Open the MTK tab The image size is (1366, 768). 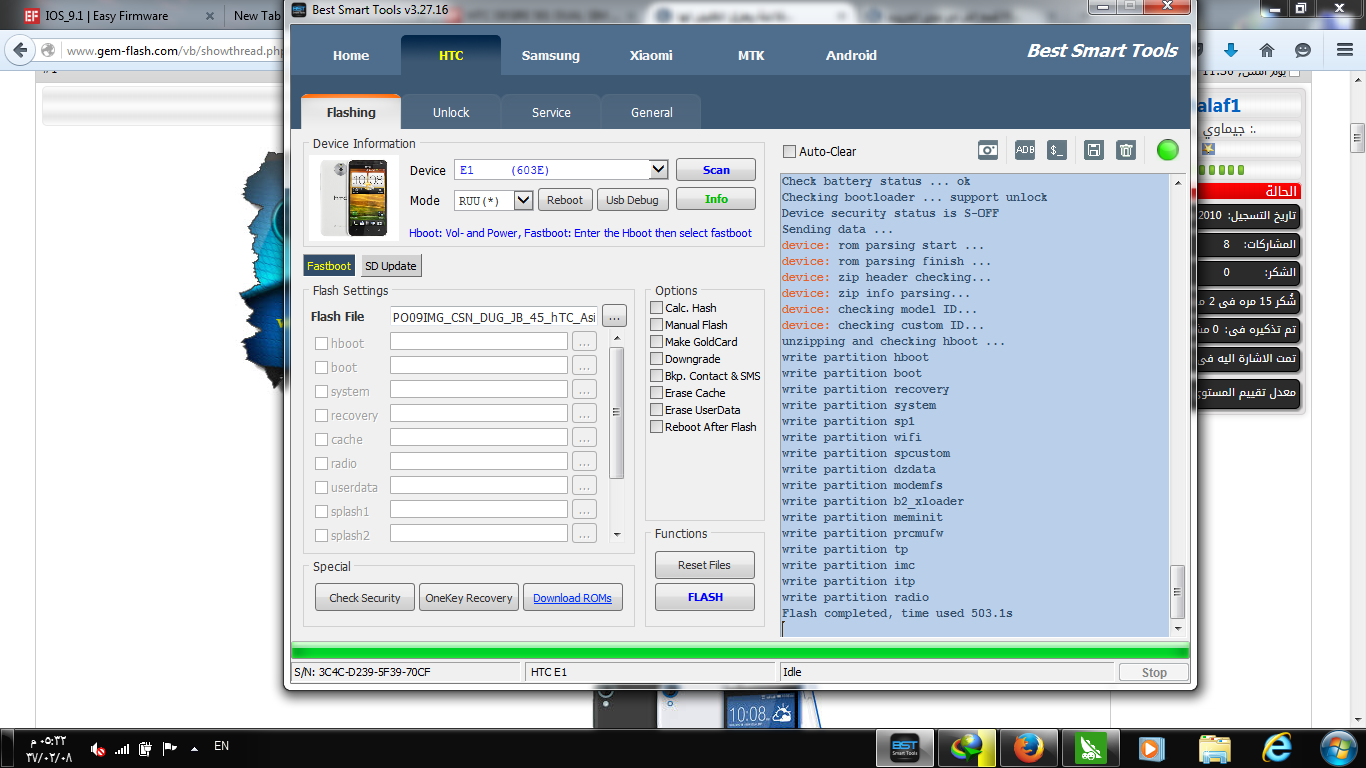click(x=751, y=55)
